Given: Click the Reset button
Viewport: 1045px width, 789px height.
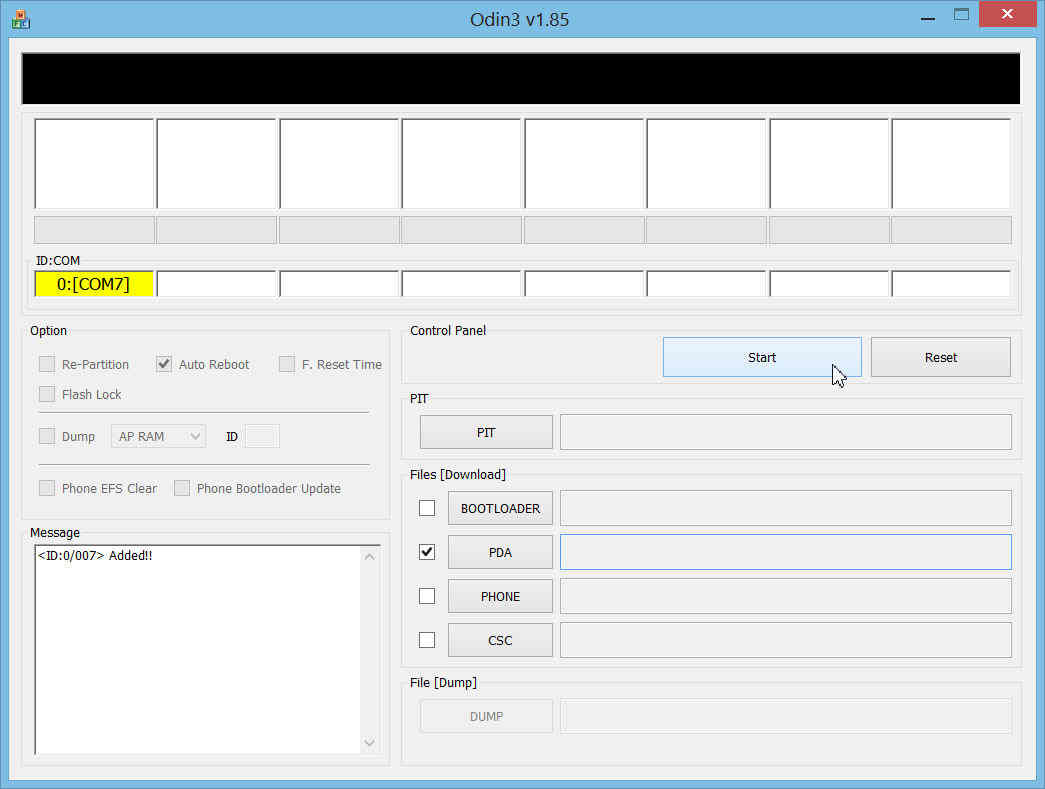Looking at the screenshot, I should point(940,357).
